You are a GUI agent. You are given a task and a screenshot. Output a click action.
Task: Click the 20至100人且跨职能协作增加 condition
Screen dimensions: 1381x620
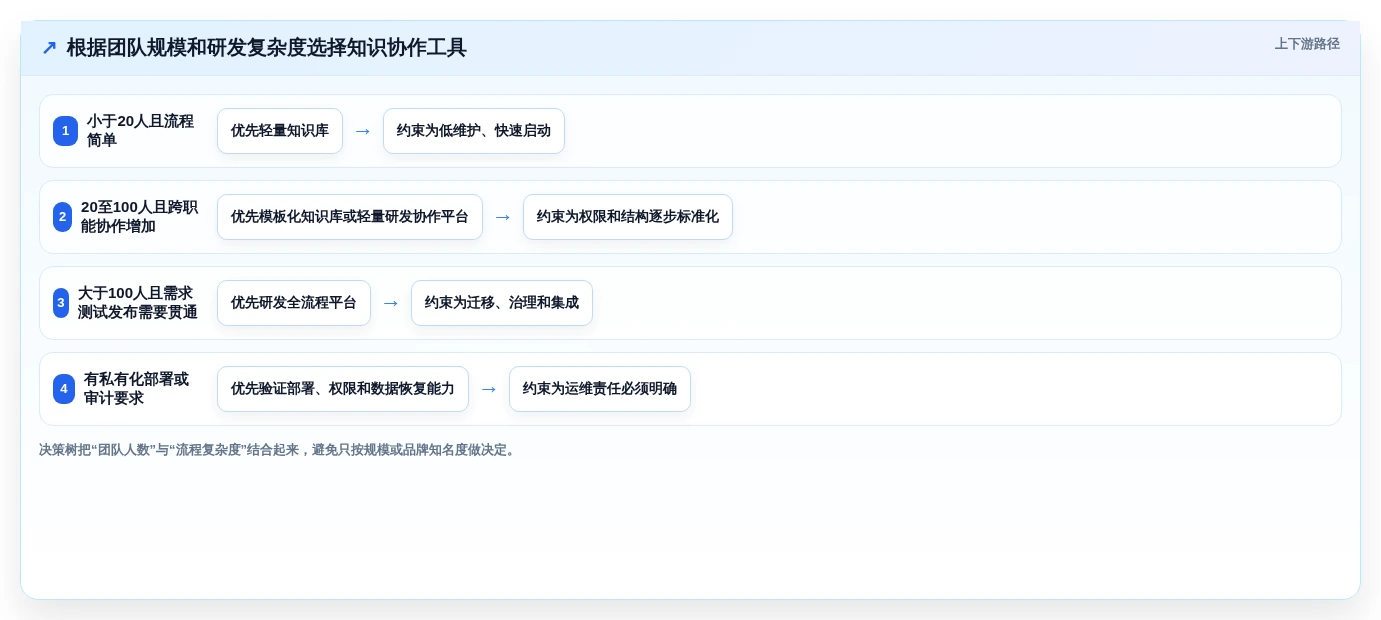[139, 217]
